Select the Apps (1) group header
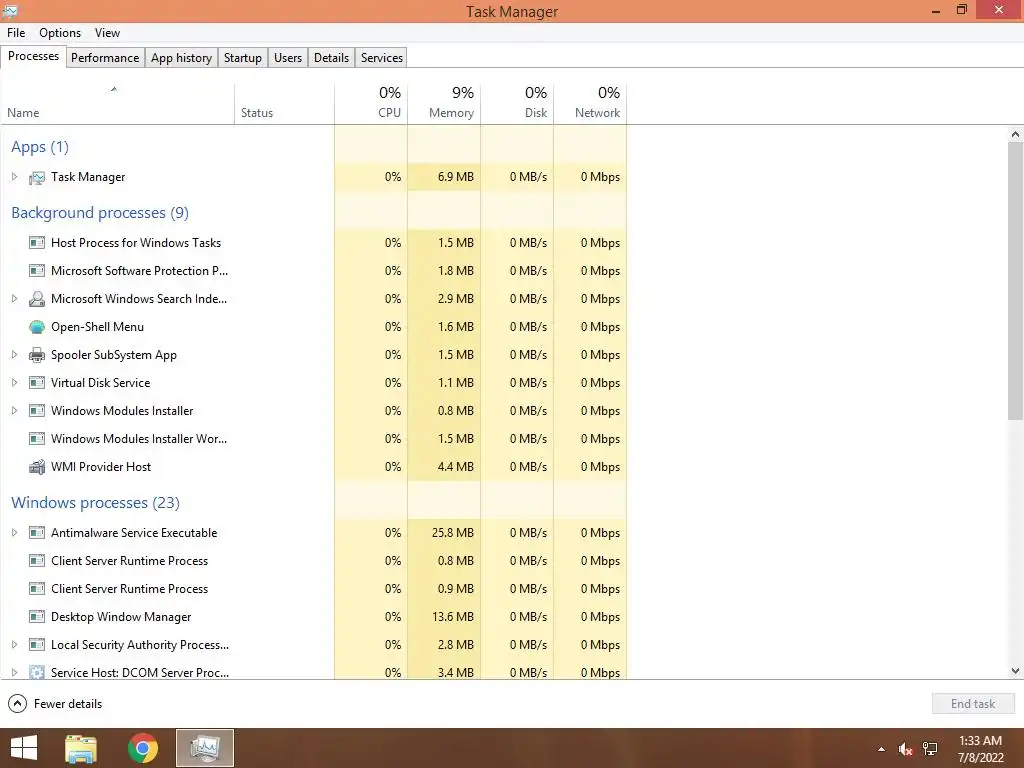The image size is (1024, 768). click(40, 147)
